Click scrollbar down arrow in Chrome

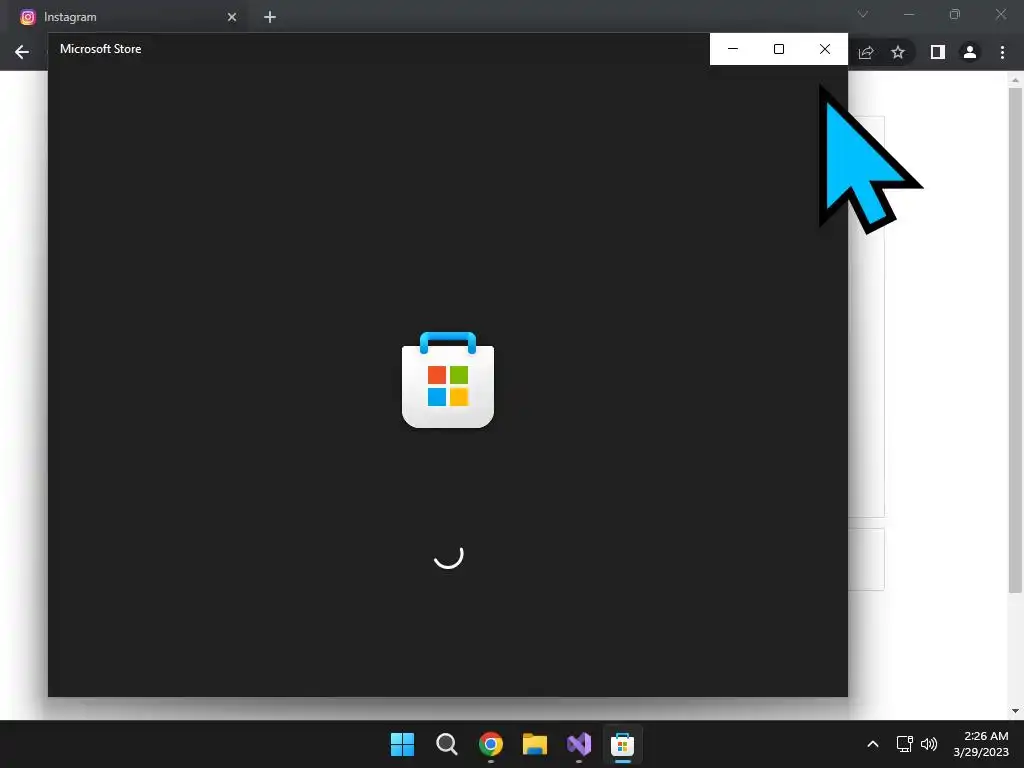click(x=1015, y=711)
